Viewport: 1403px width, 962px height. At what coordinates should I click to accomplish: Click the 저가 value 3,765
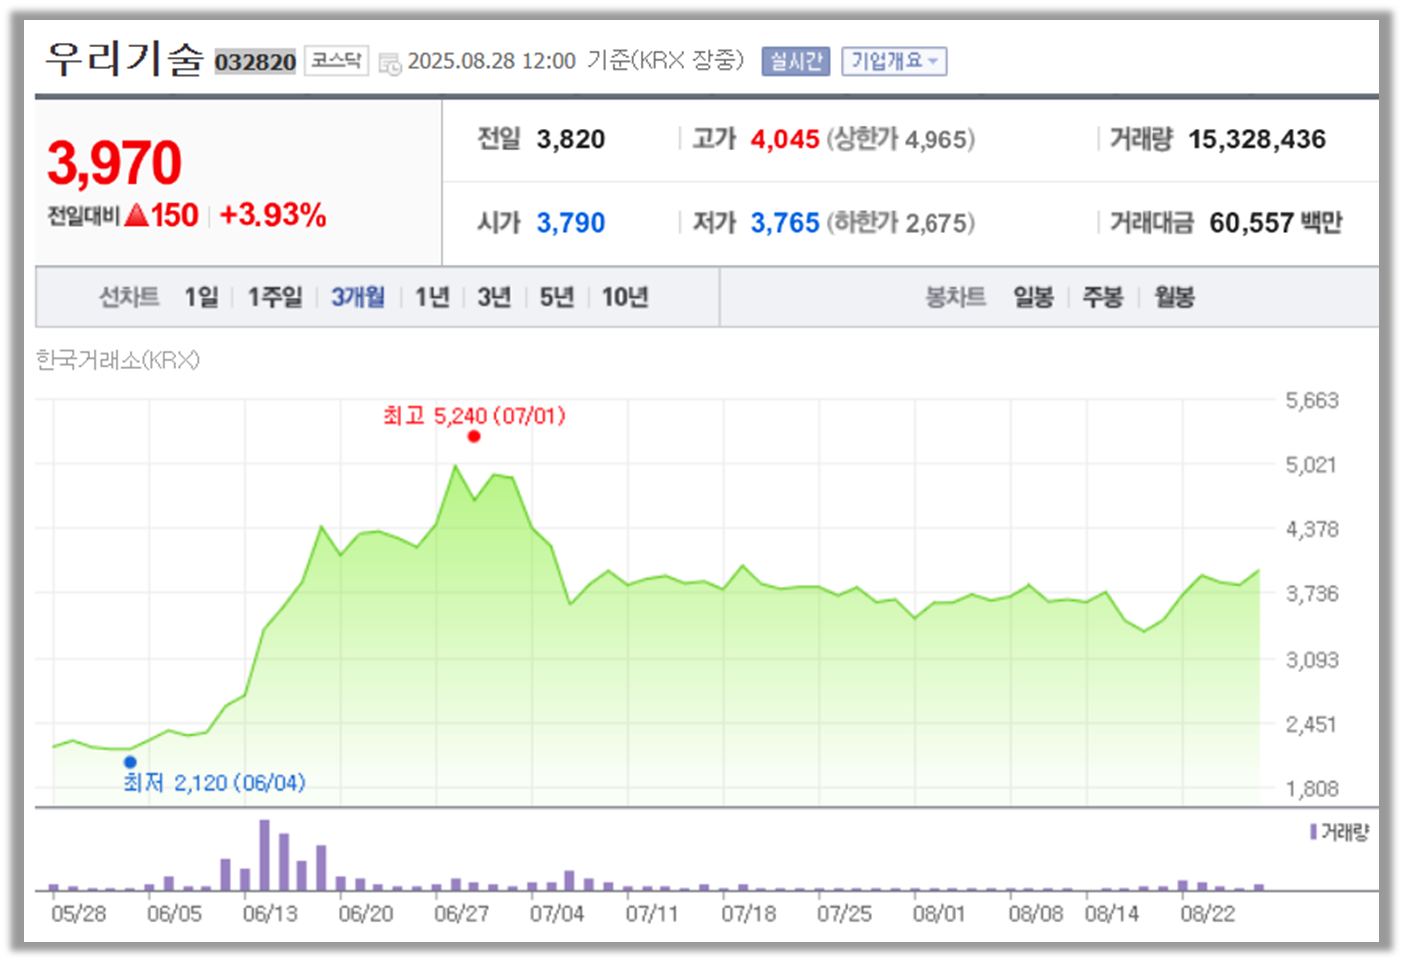pyautogui.click(x=785, y=223)
